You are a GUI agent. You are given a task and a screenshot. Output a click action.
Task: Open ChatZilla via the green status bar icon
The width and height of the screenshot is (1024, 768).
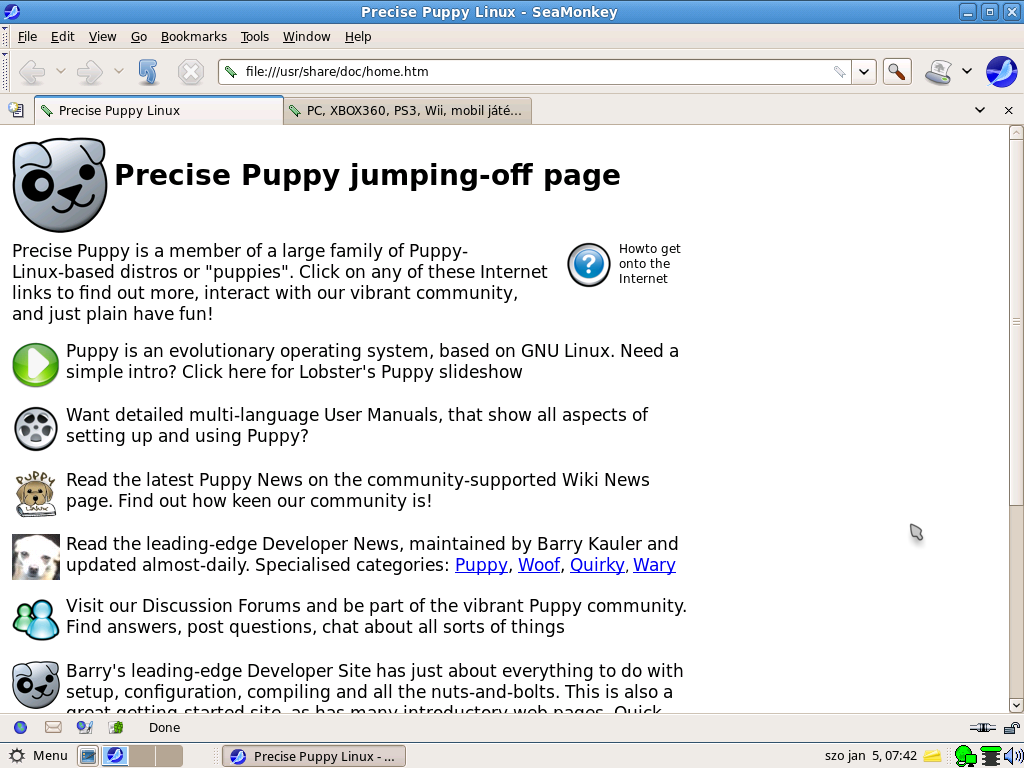click(x=116, y=727)
